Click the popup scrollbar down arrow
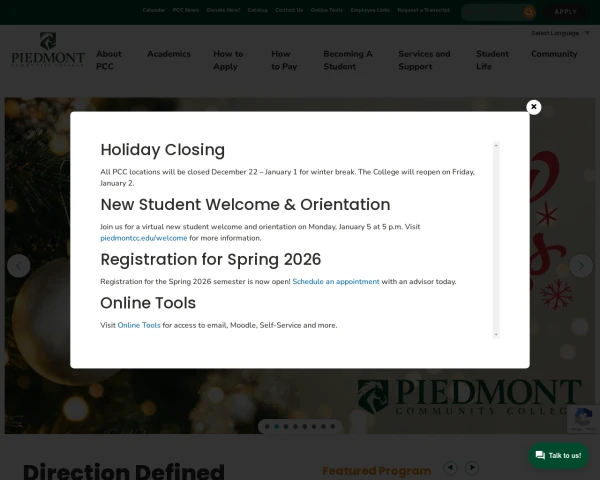The width and height of the screenshot is (600, 480). coord(496,335)
